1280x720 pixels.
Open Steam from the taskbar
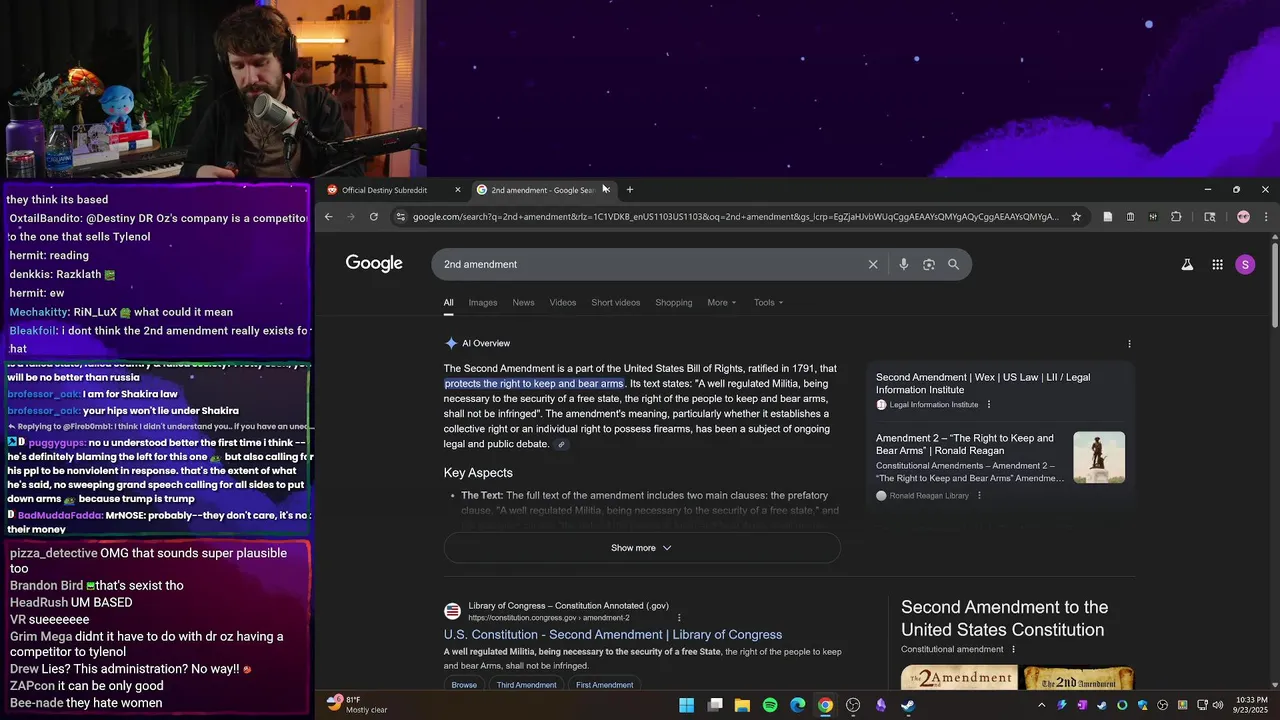coord(908,705)
